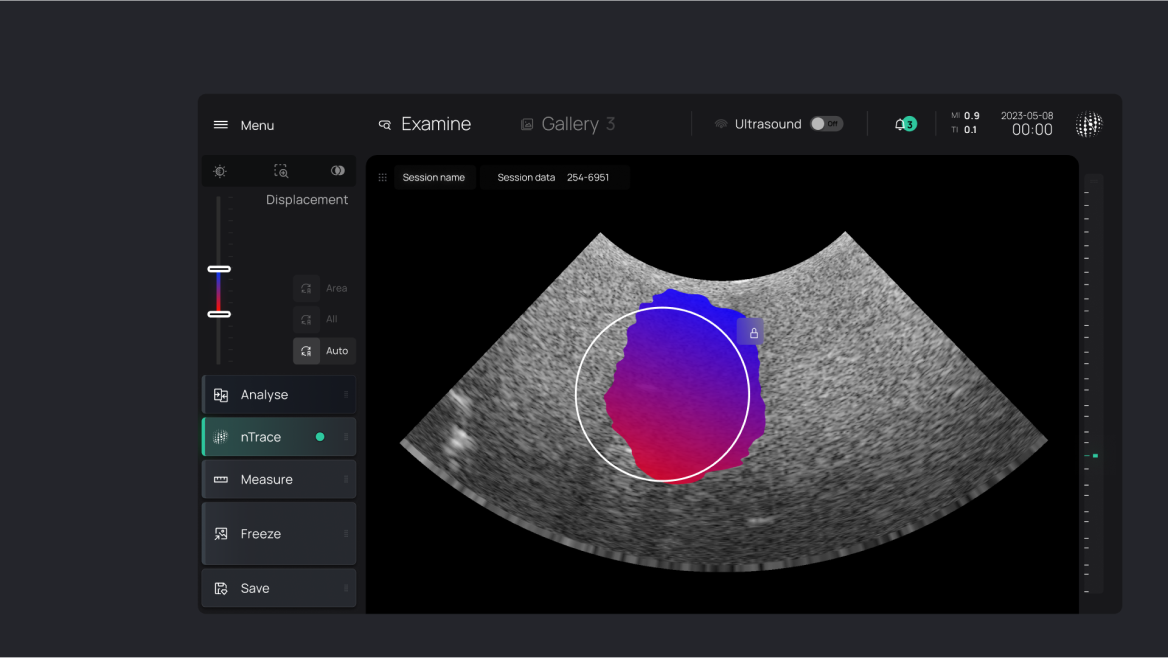Open notifications bell with 3 alerts
The height and width of the screenshot is (658, 1168).
pos(903,124)
